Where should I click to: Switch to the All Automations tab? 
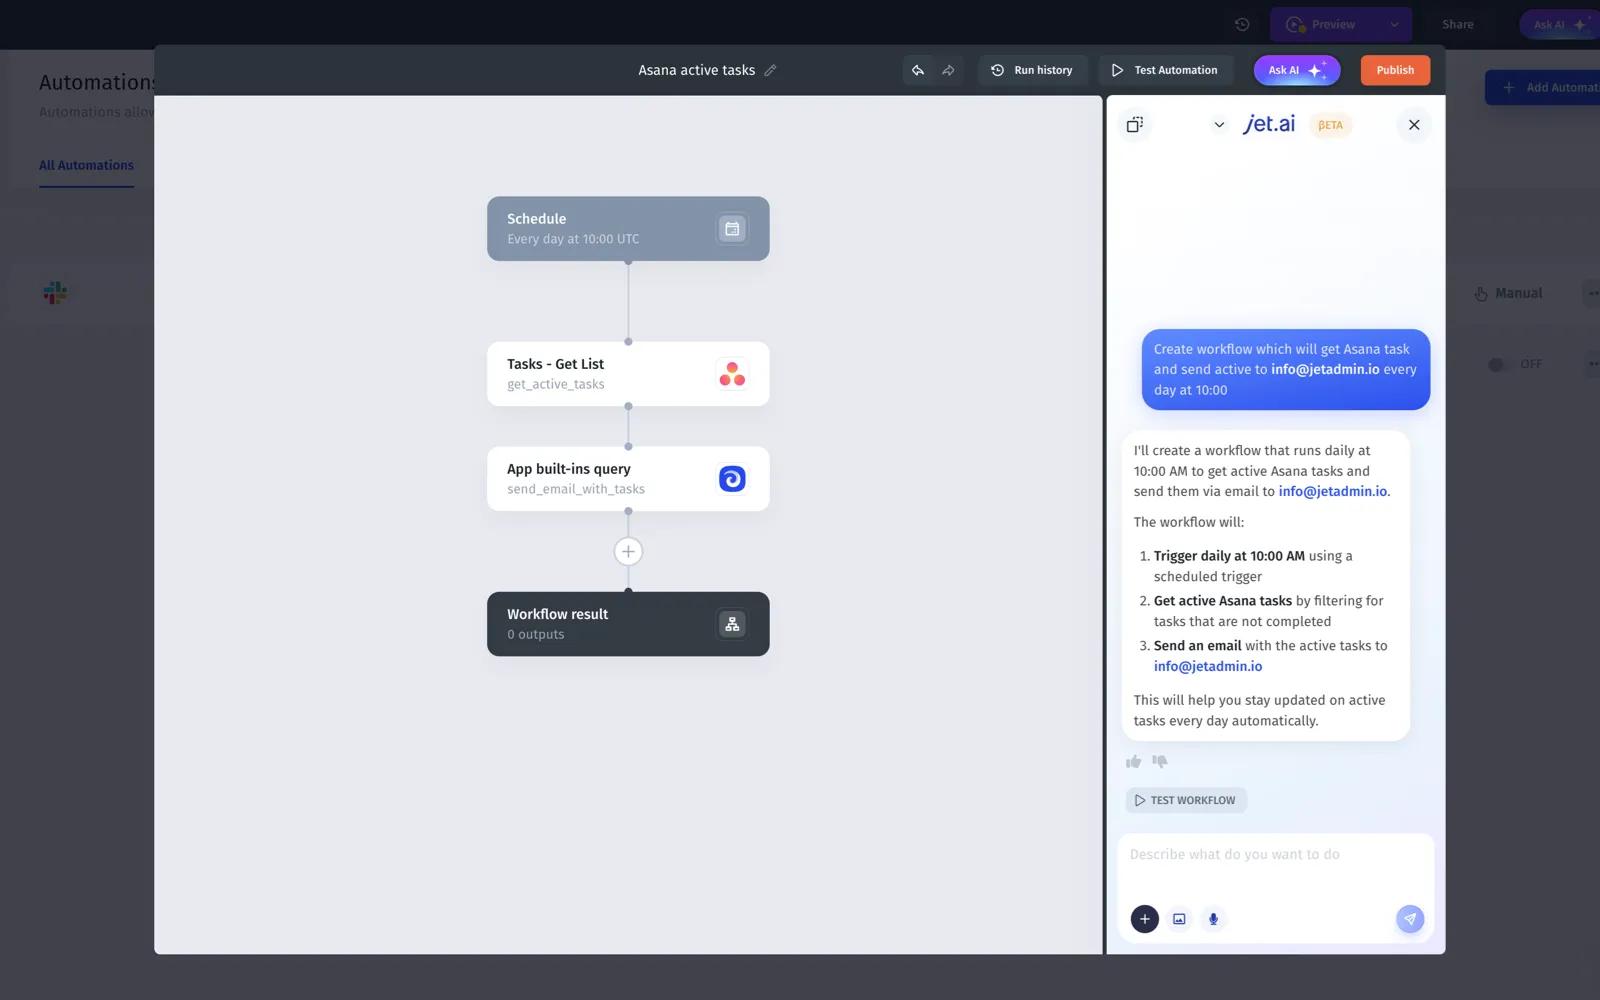[x=86, y=165]
